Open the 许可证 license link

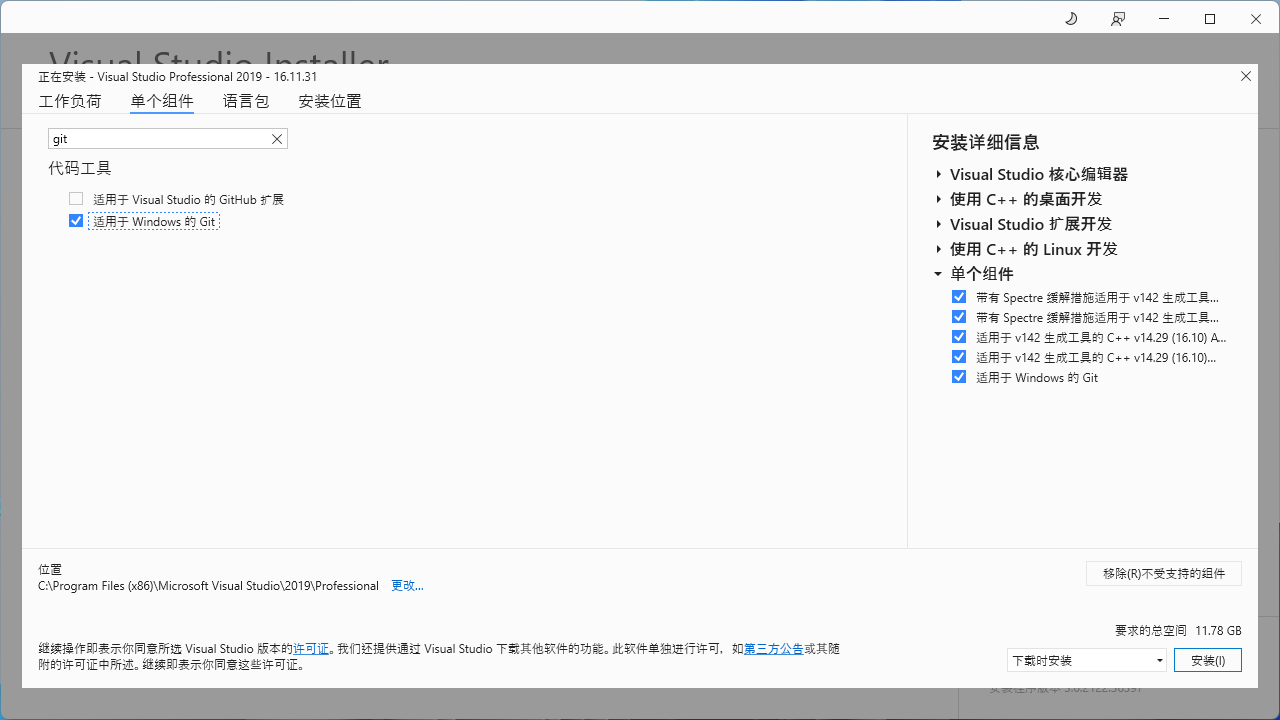311,649
